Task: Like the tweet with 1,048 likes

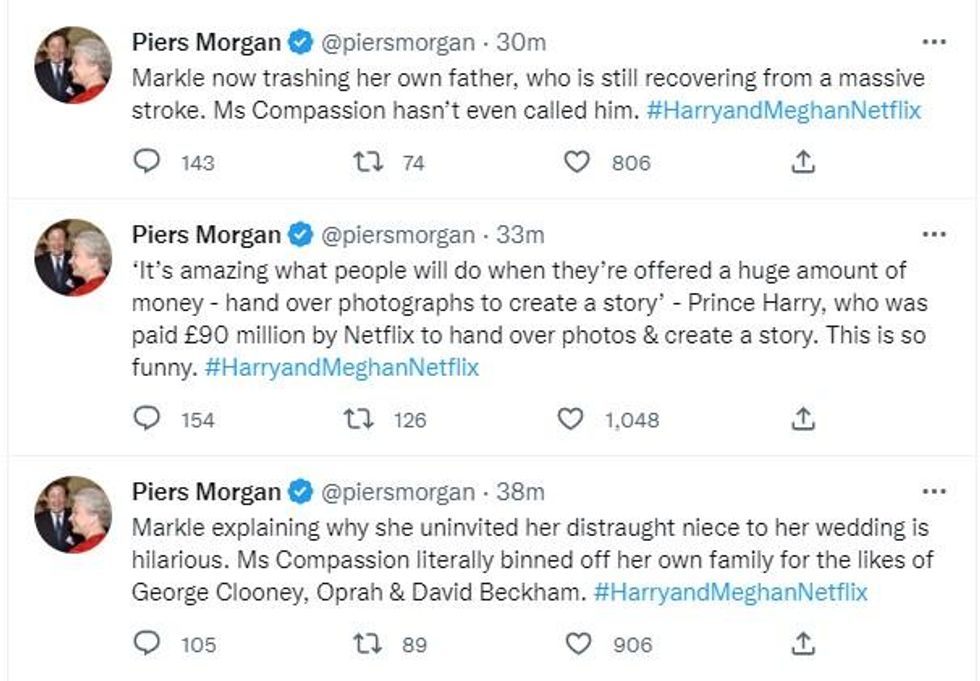Action: tap(570, 419)
